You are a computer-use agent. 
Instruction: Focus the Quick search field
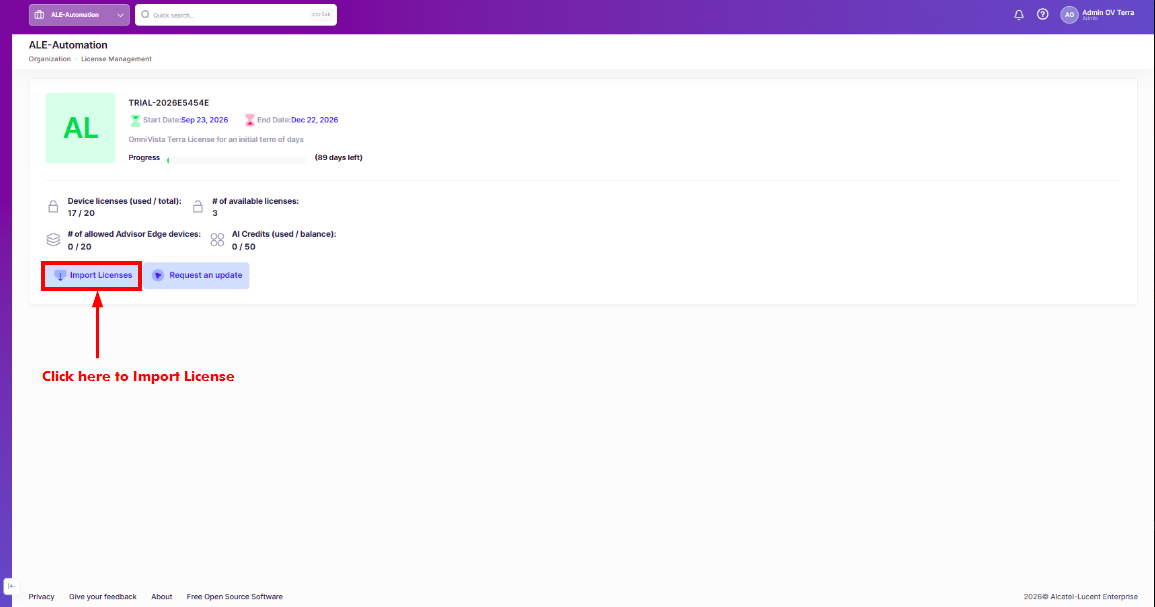[x=236, y=15]
